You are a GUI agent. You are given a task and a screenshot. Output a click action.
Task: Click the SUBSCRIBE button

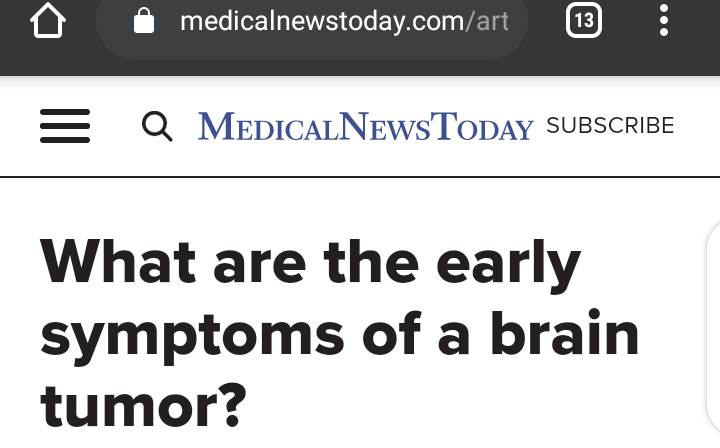coord(610,125)
